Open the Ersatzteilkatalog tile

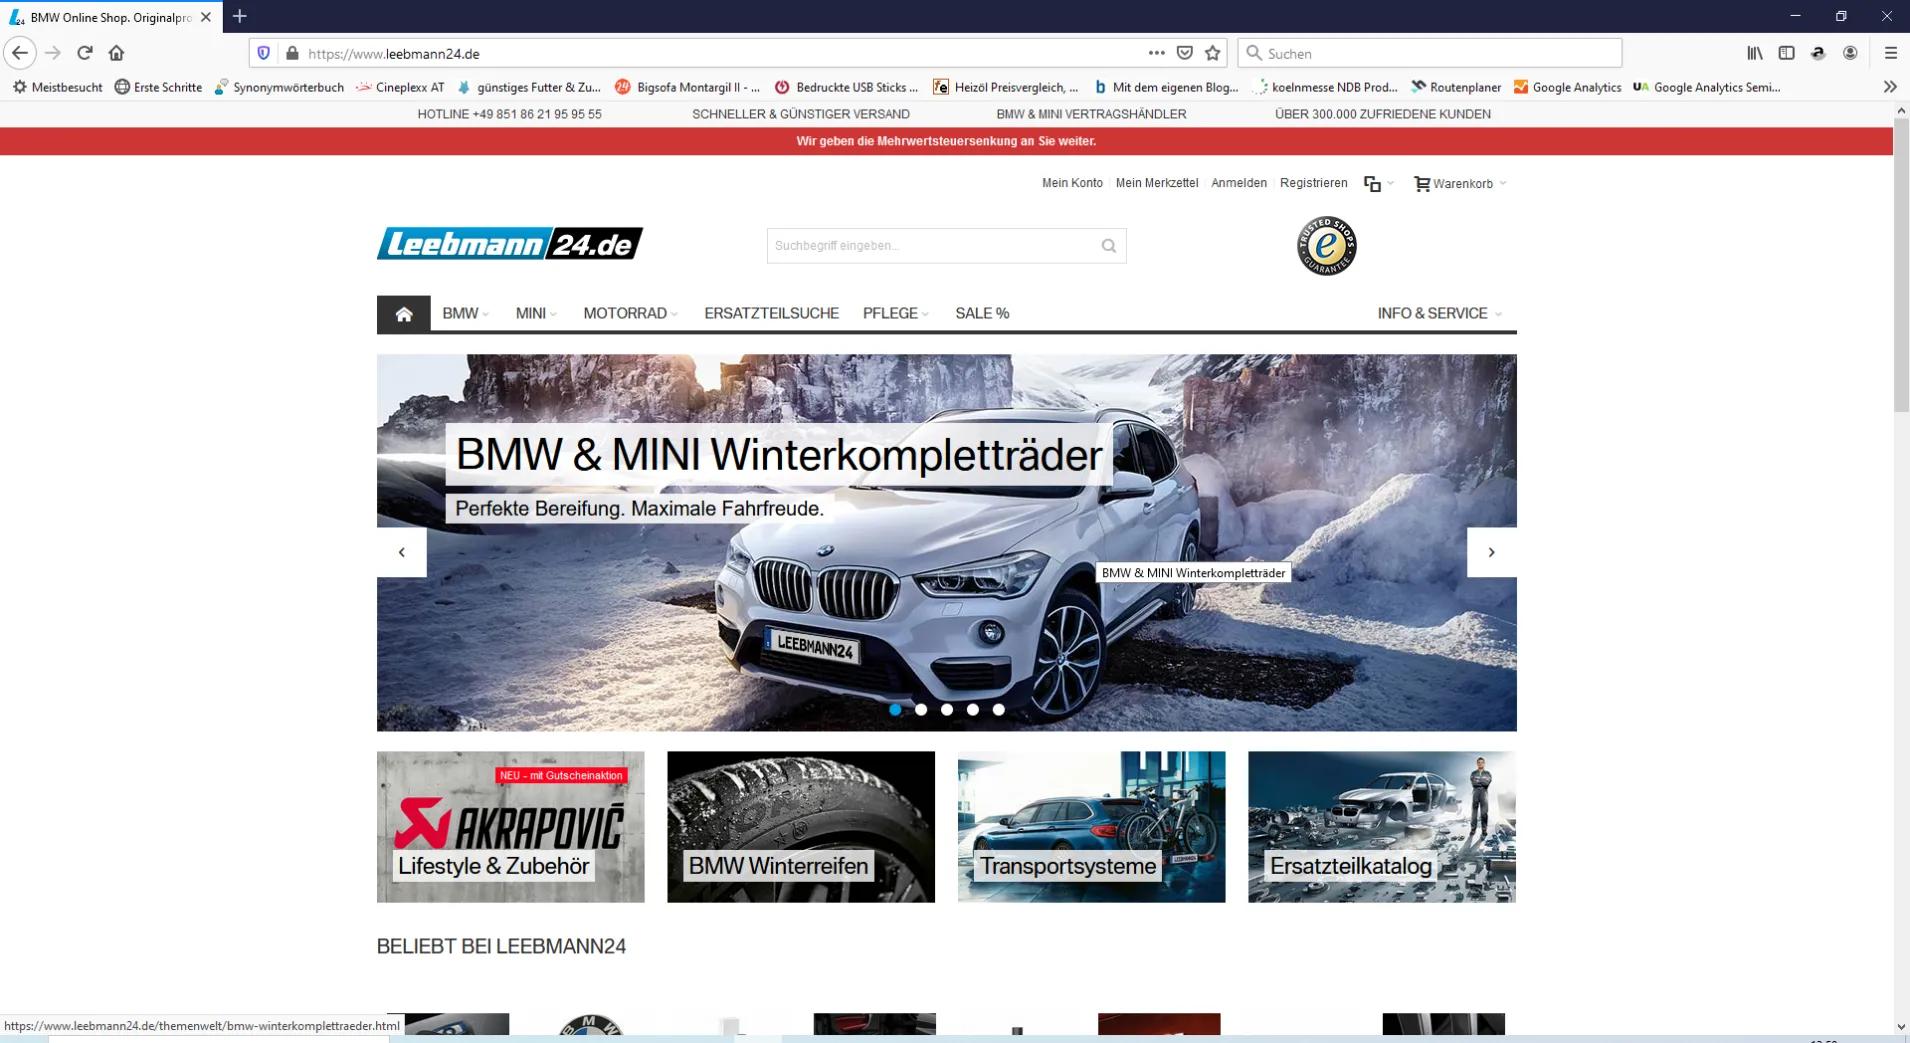click(x=1382, y=827)
